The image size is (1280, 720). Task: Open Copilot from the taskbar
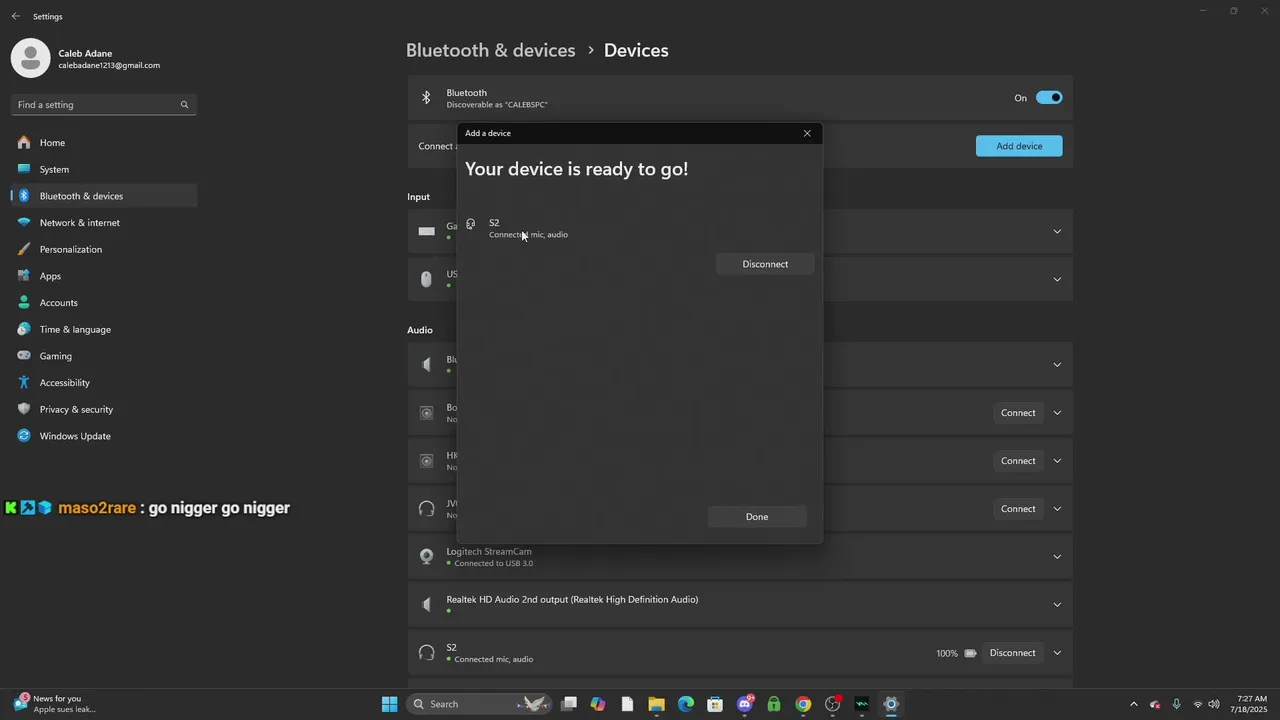point(598,704)
